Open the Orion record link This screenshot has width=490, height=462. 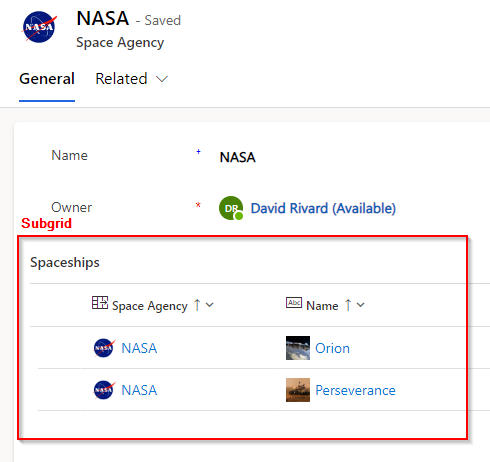332,348
